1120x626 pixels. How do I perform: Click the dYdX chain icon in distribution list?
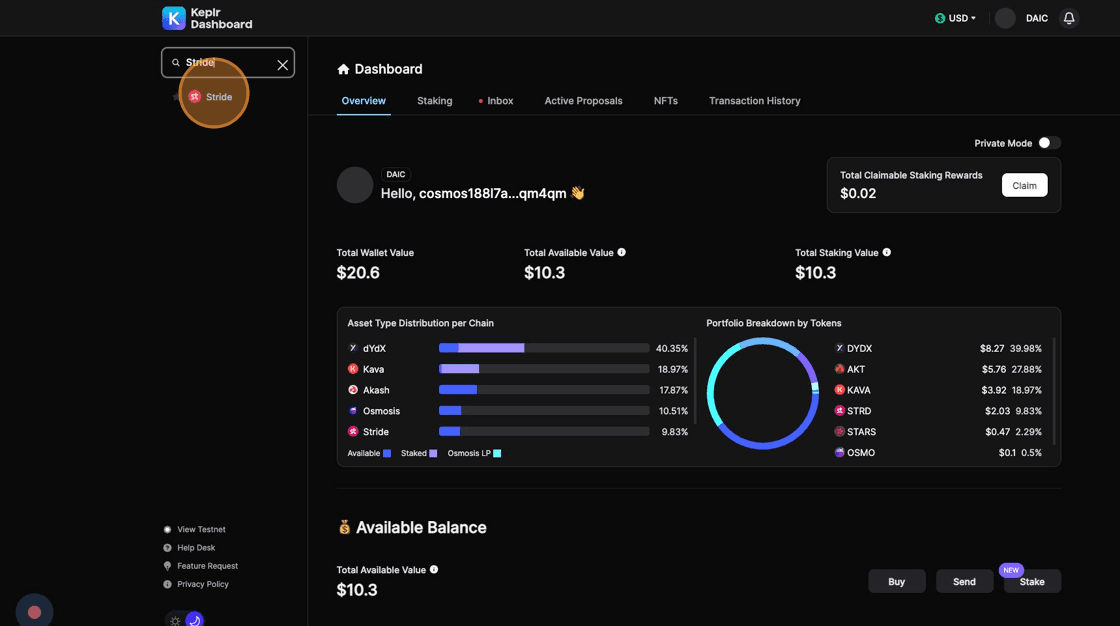click(x=353, y=348)
